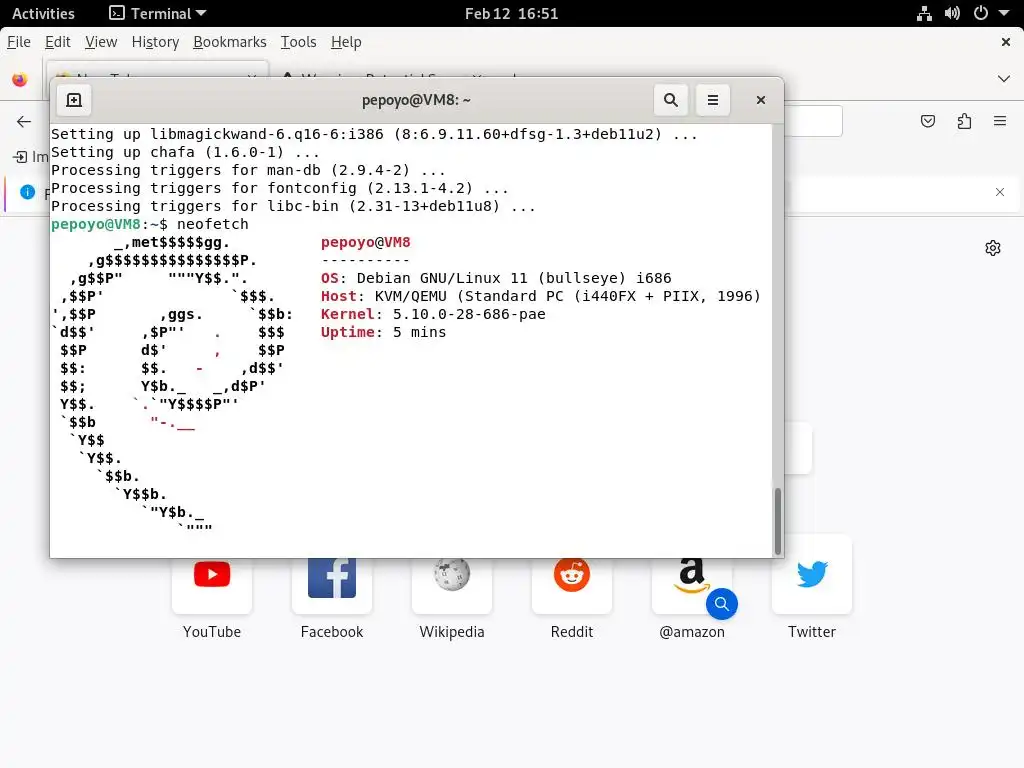
Task: Open the clock showing Feb 12 16:51
Action: [x=511, y=13]
